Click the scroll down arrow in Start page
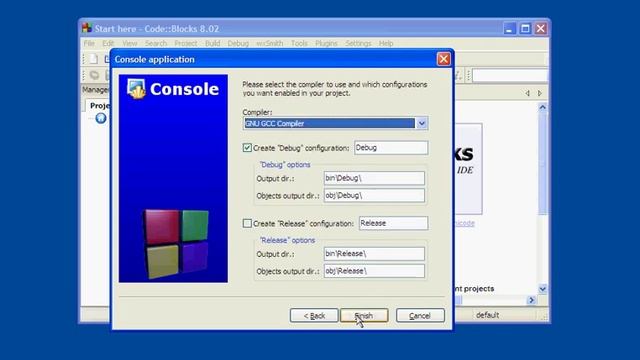Image resolution: width=640 pixels, height=360 pixels. click(542, 289)
